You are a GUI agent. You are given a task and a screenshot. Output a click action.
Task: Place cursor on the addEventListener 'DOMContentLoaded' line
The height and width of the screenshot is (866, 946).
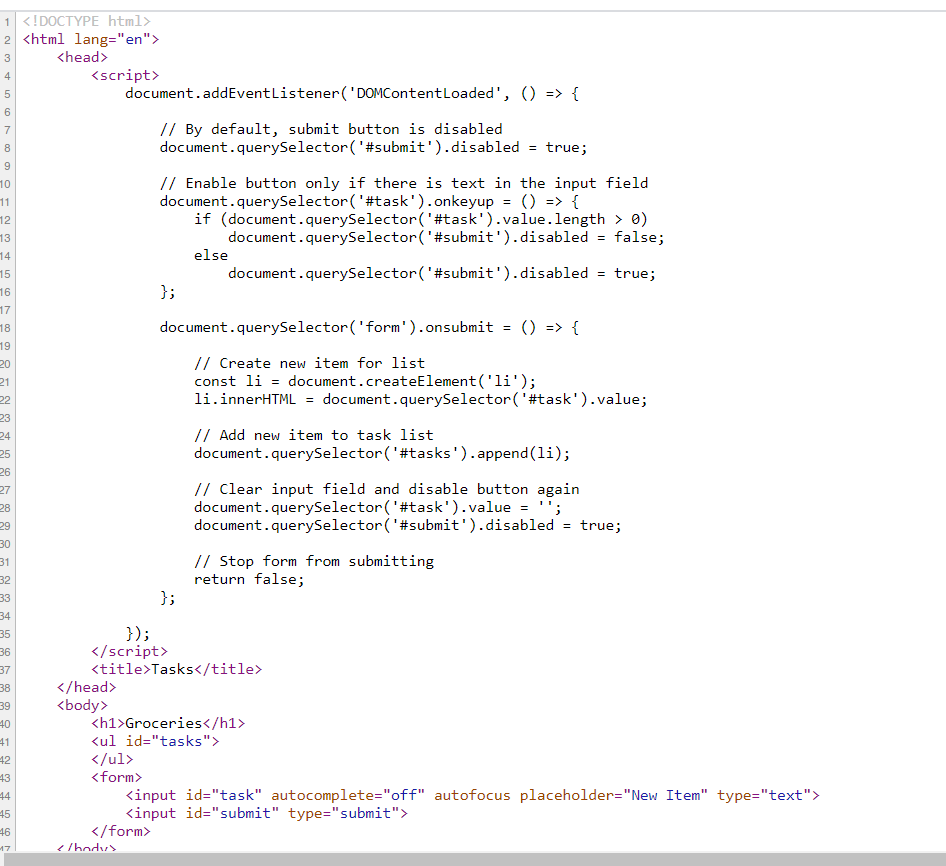click(x=352, y=94)
